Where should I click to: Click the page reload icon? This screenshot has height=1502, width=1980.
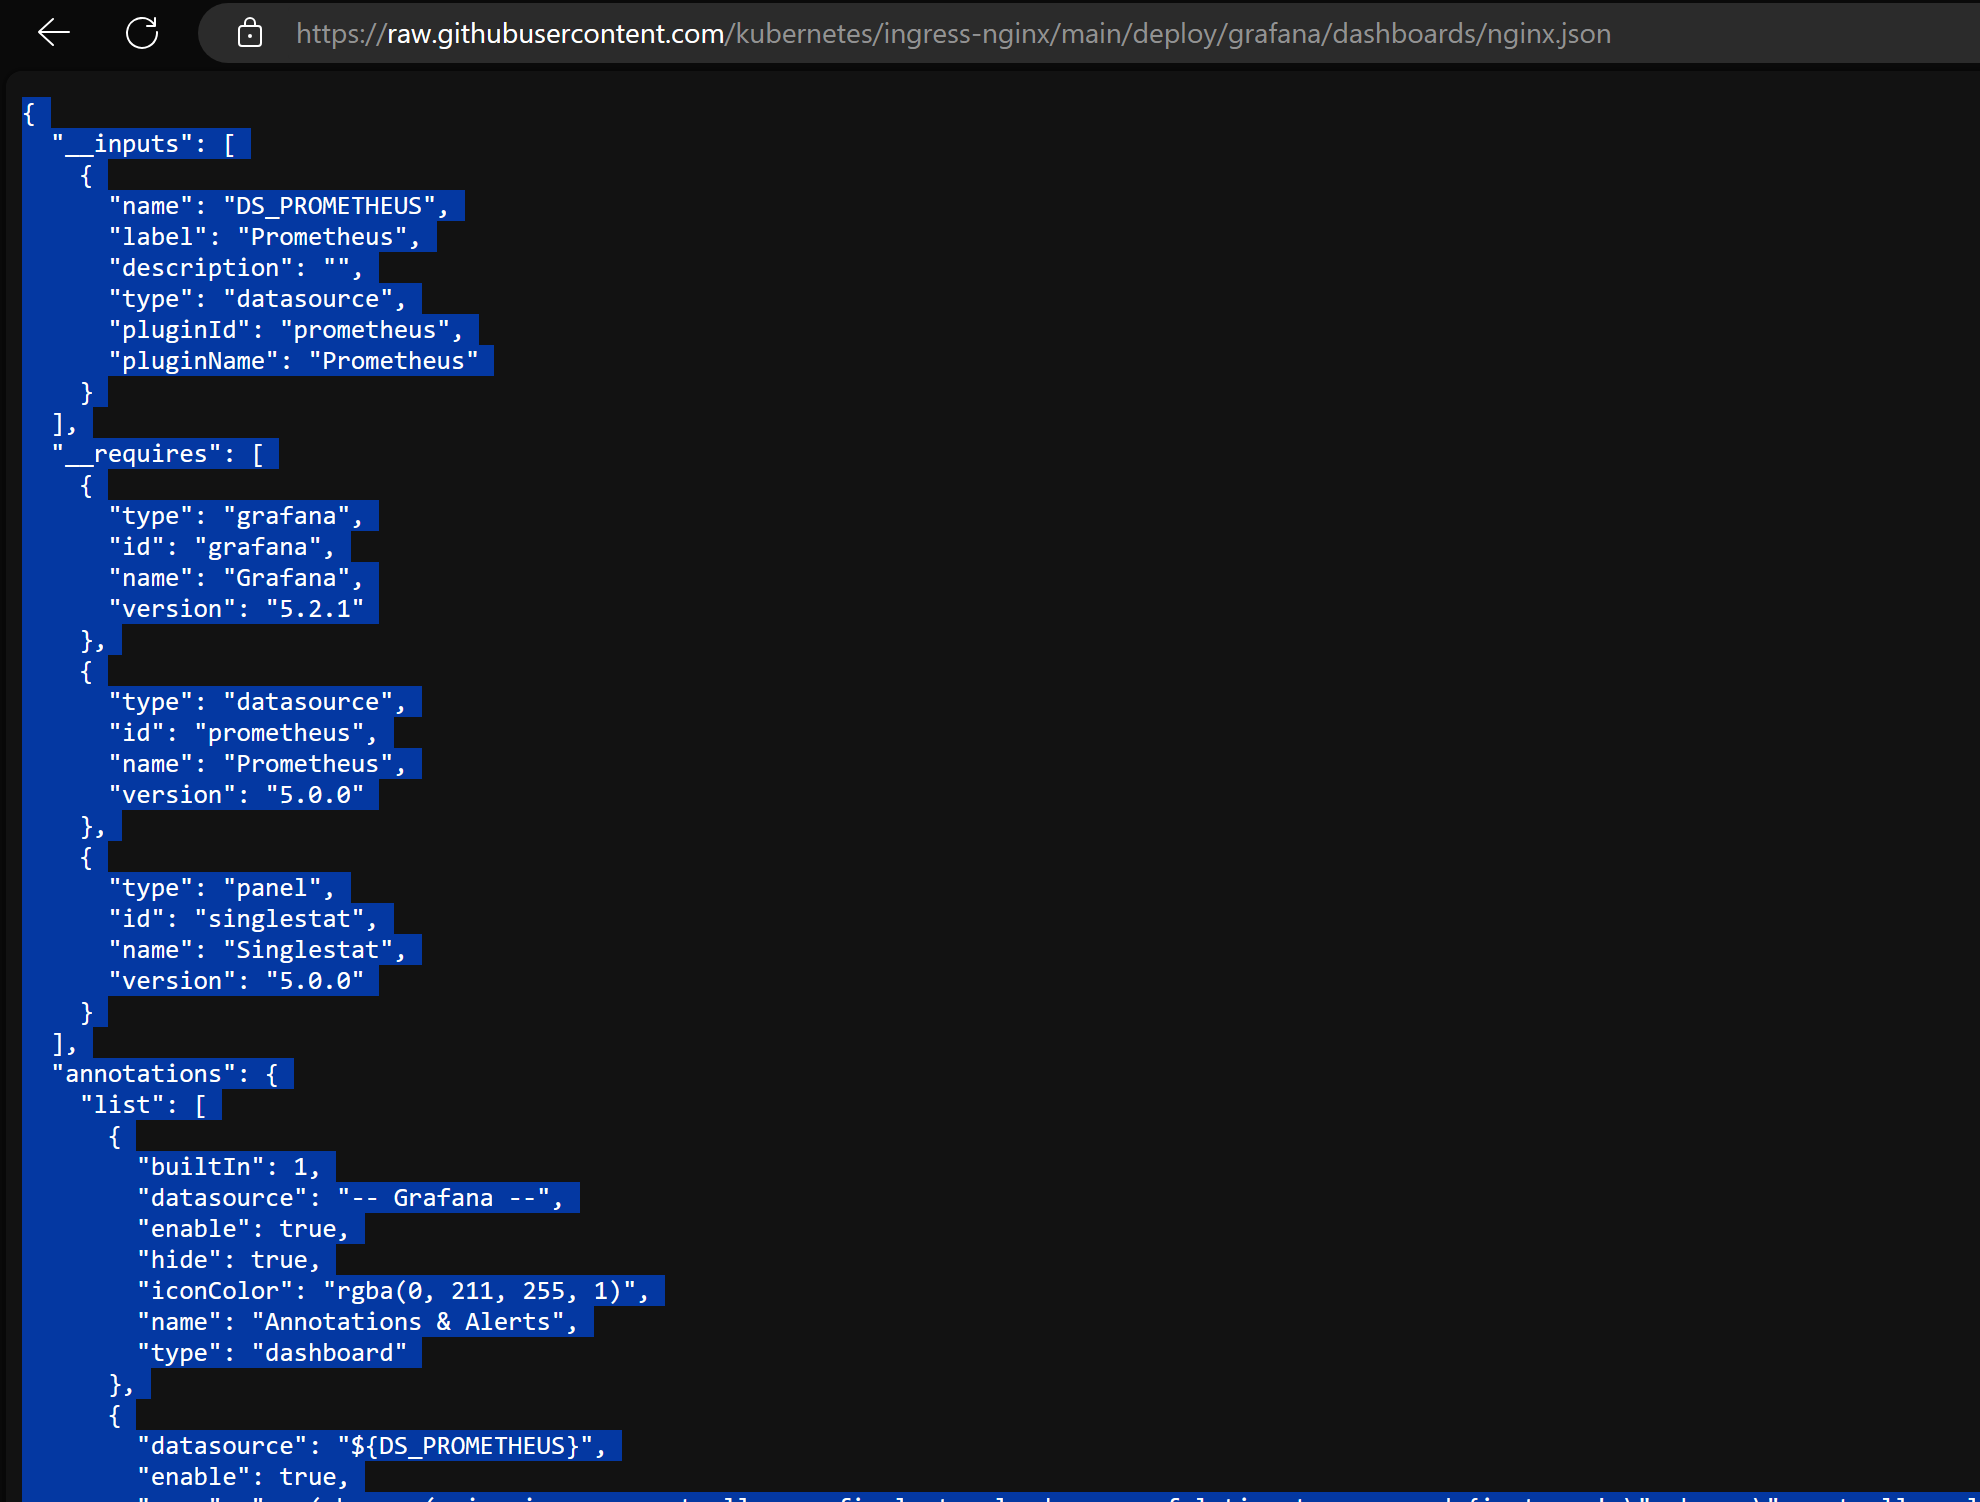pyautogui.click(x=143, y=33)
